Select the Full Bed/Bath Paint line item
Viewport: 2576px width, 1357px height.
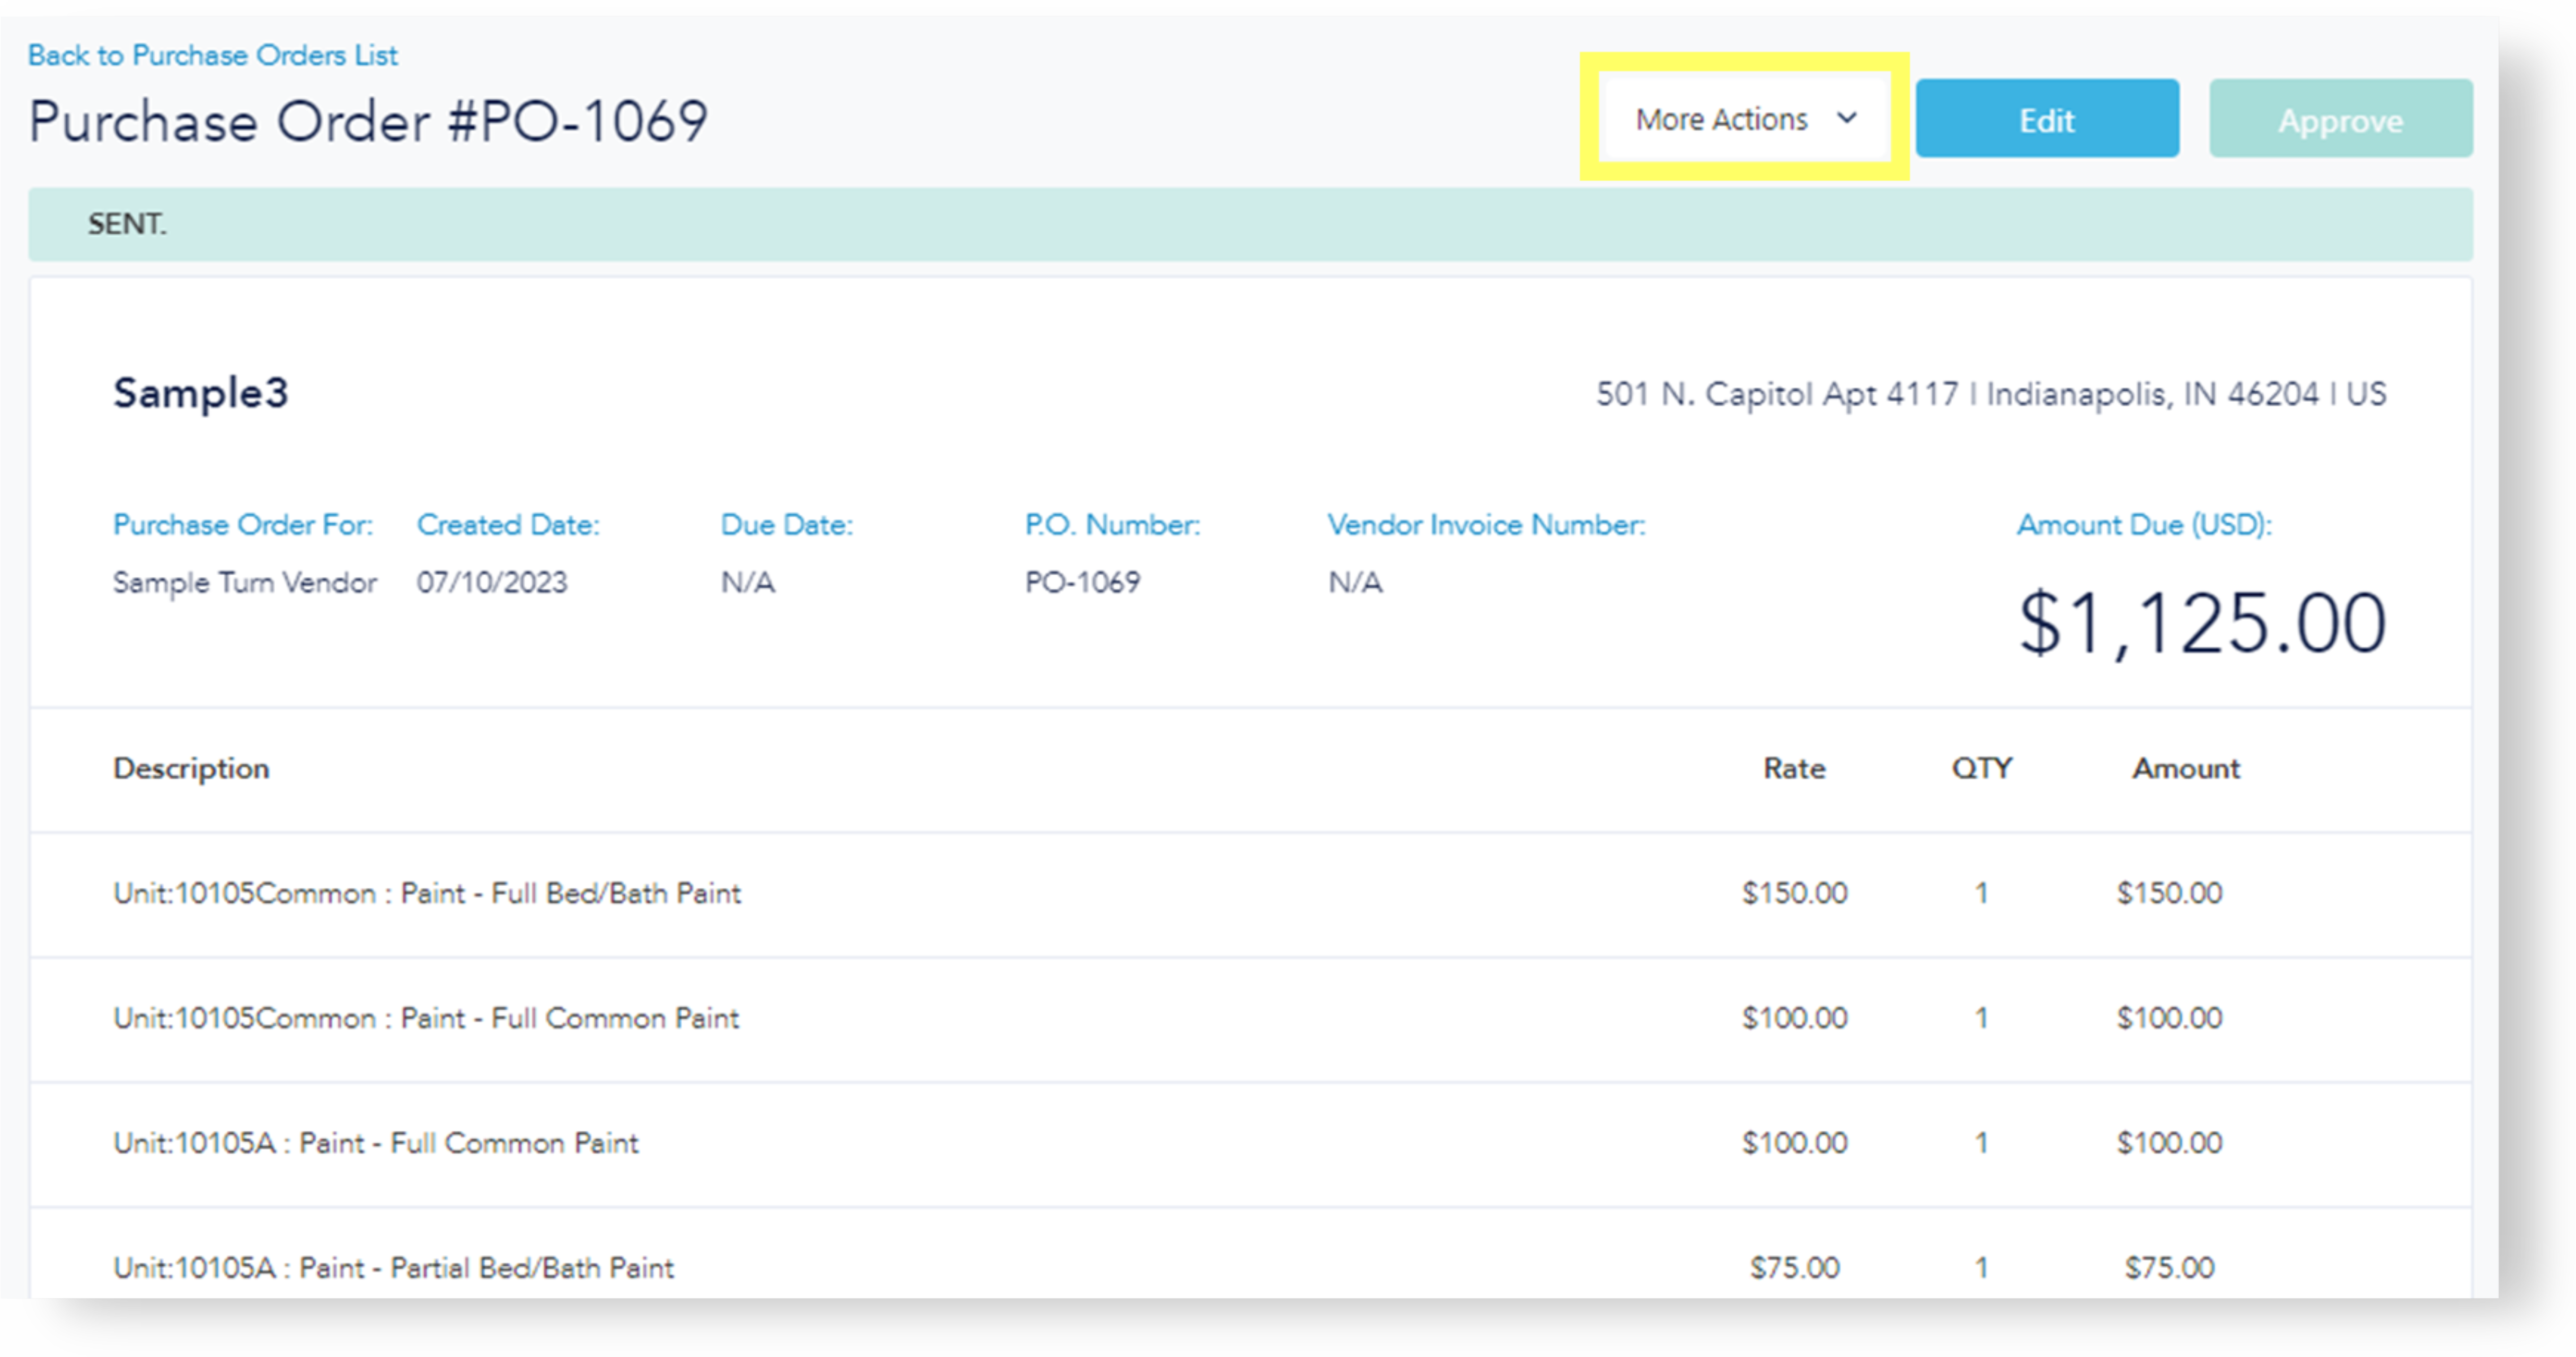coord(427,893)
